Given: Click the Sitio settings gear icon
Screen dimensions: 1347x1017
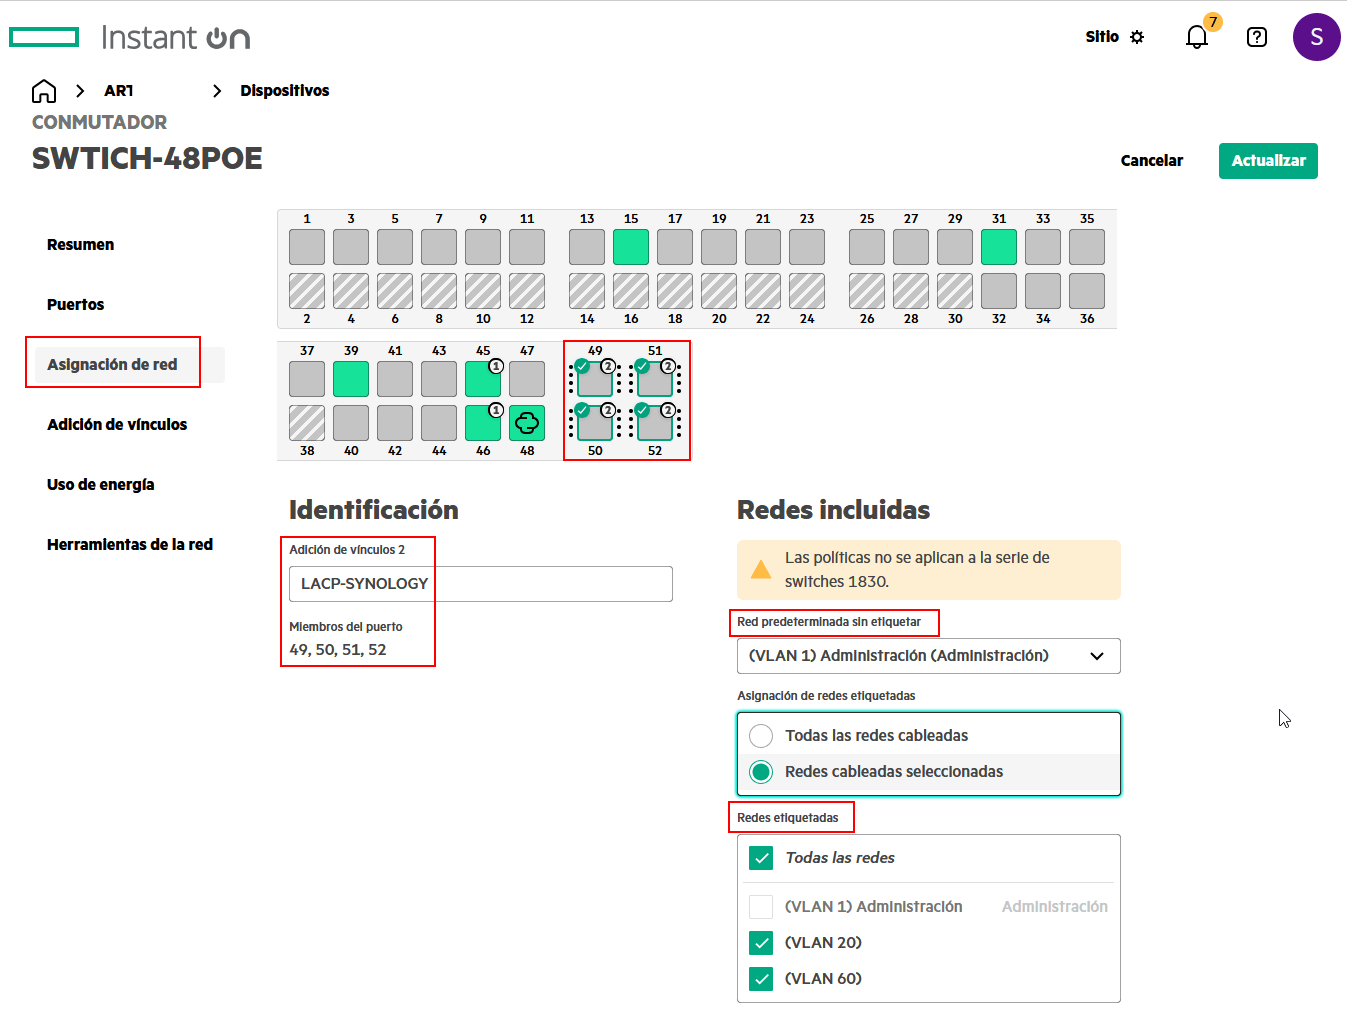Looking at the screenshot, I should [1137, 37].
